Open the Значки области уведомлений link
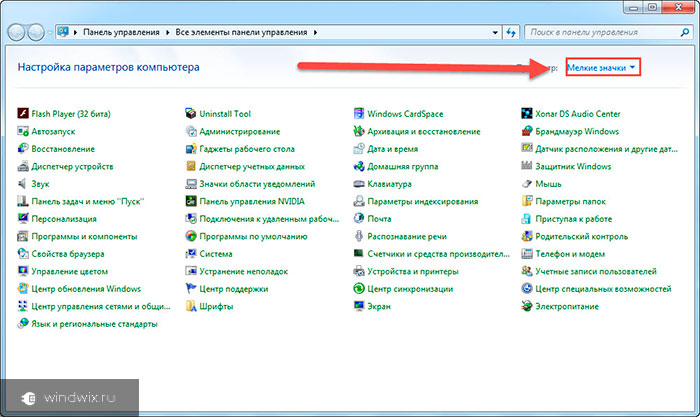Viewport: 700px width, 417px height. point(257,183)
